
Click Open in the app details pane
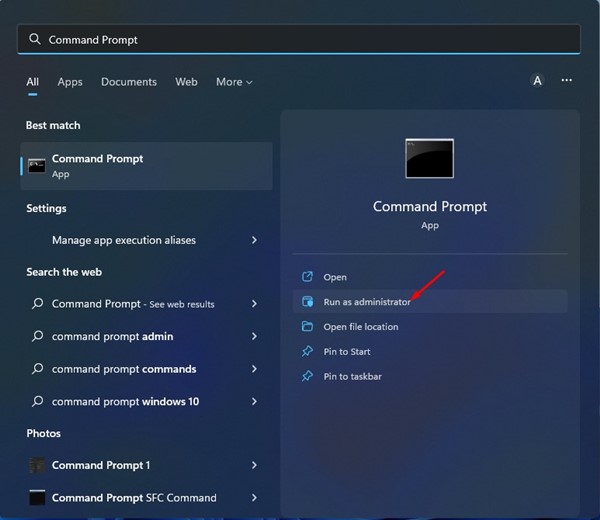click(335, 277)
